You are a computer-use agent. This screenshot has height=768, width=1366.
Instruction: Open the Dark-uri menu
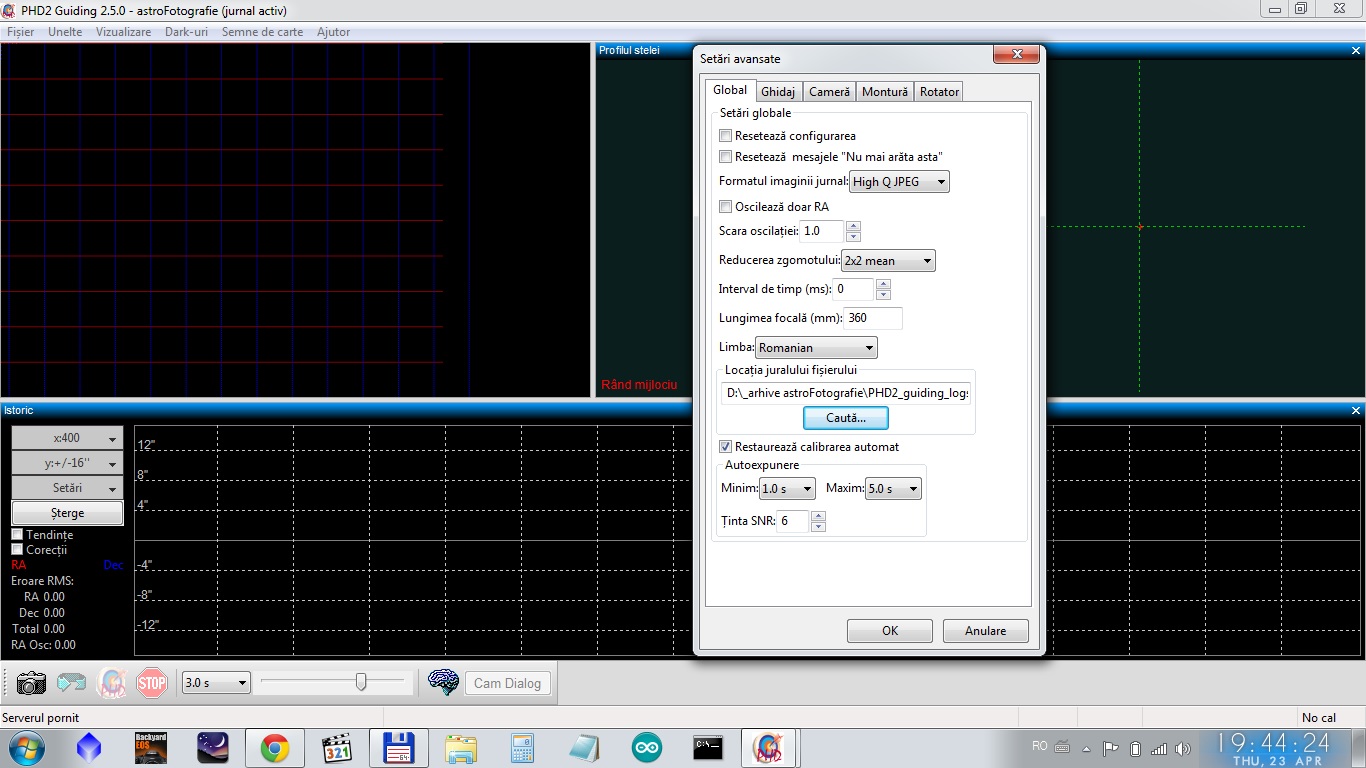pyautogui.click(x=187, y=32)
